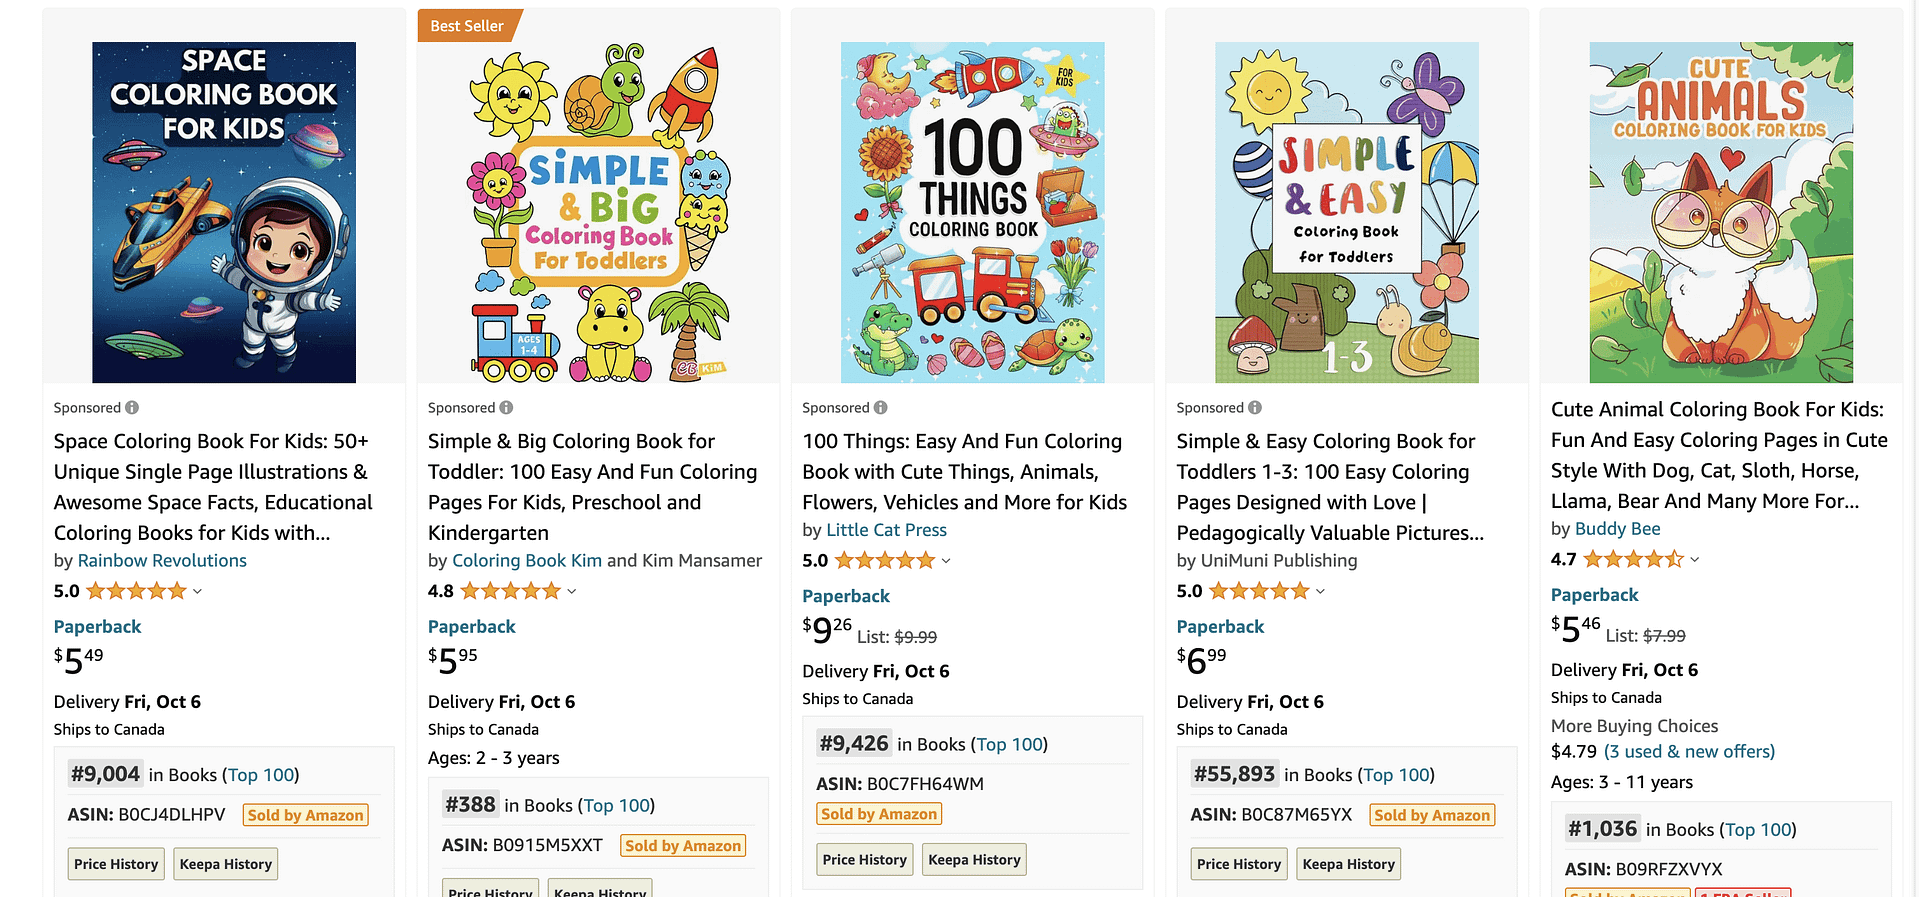Click the Top 100 link under Cute Animal book
This screenshot has height=897, width=1919.
tap(1757, 829)
